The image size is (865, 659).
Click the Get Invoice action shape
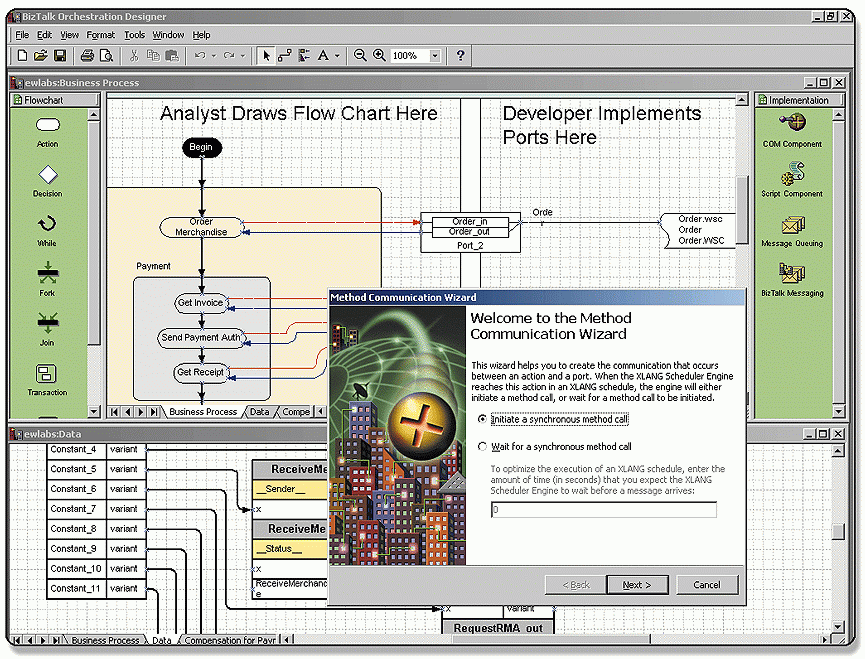point(200,303)
